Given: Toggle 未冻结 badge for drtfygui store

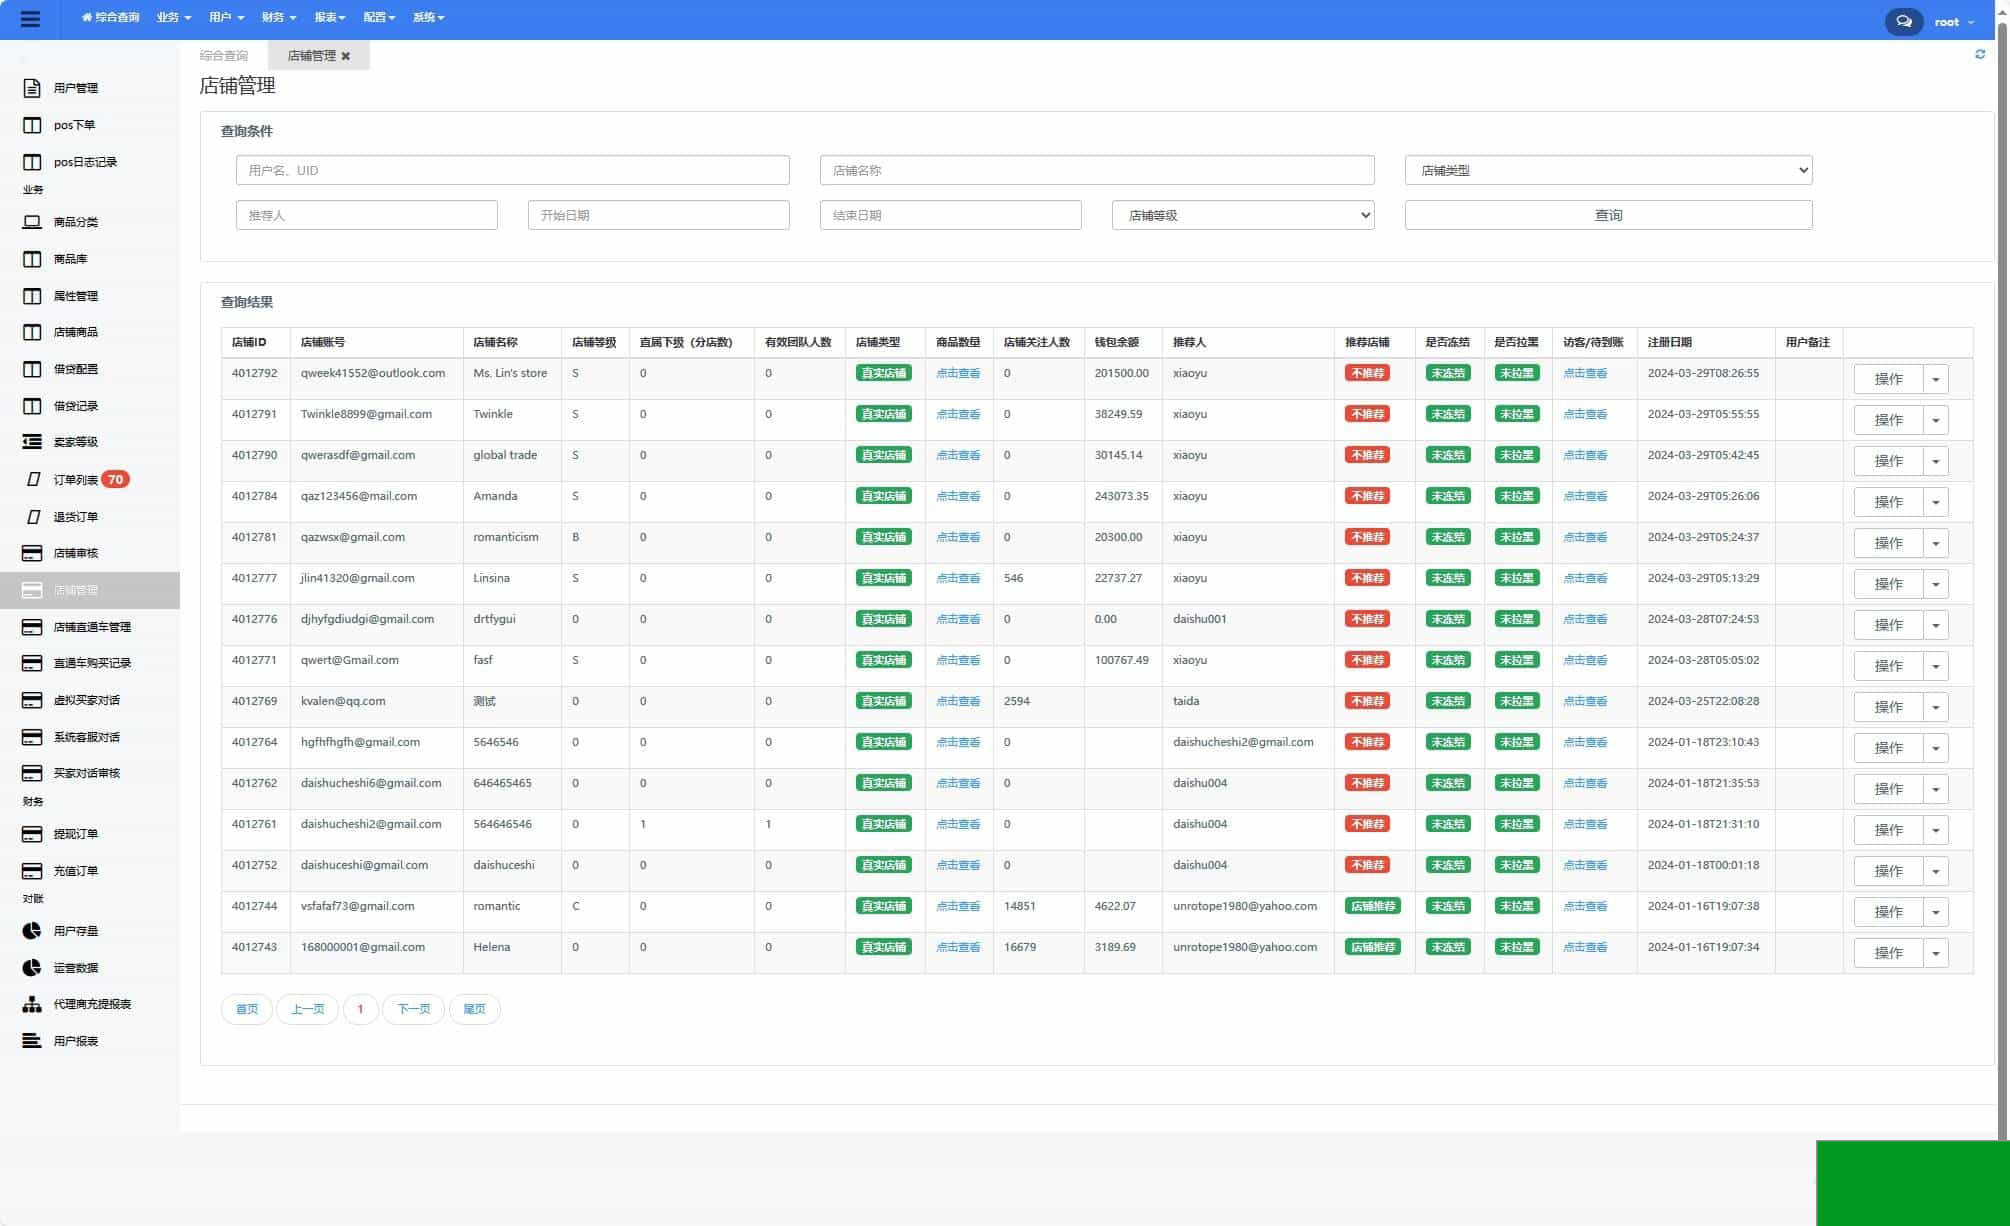Looking at the screenshot, I should coord(1447,619).
